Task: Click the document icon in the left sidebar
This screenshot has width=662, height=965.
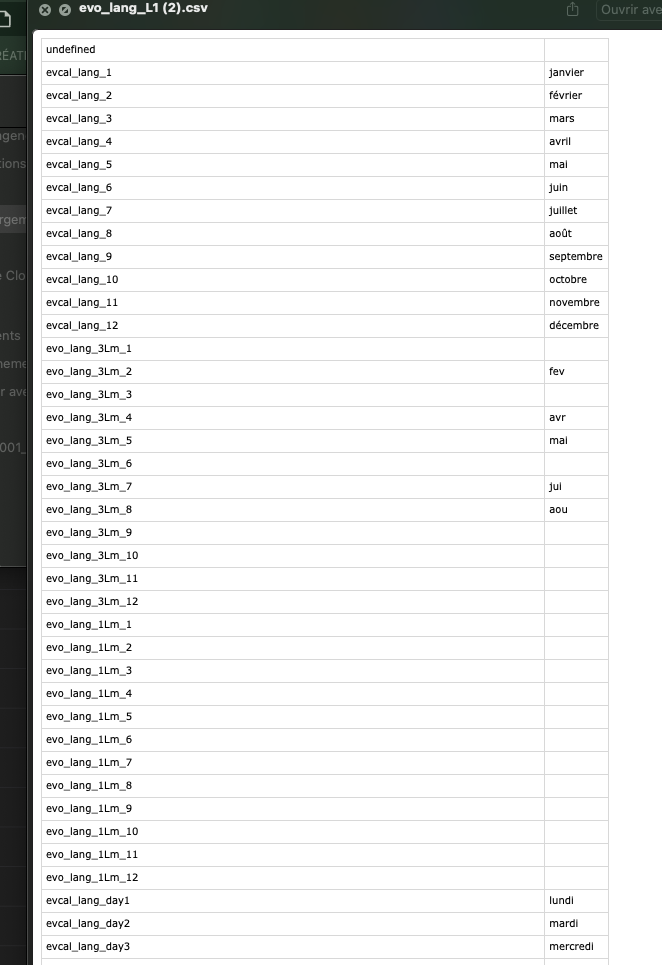Action: point(5,19)
